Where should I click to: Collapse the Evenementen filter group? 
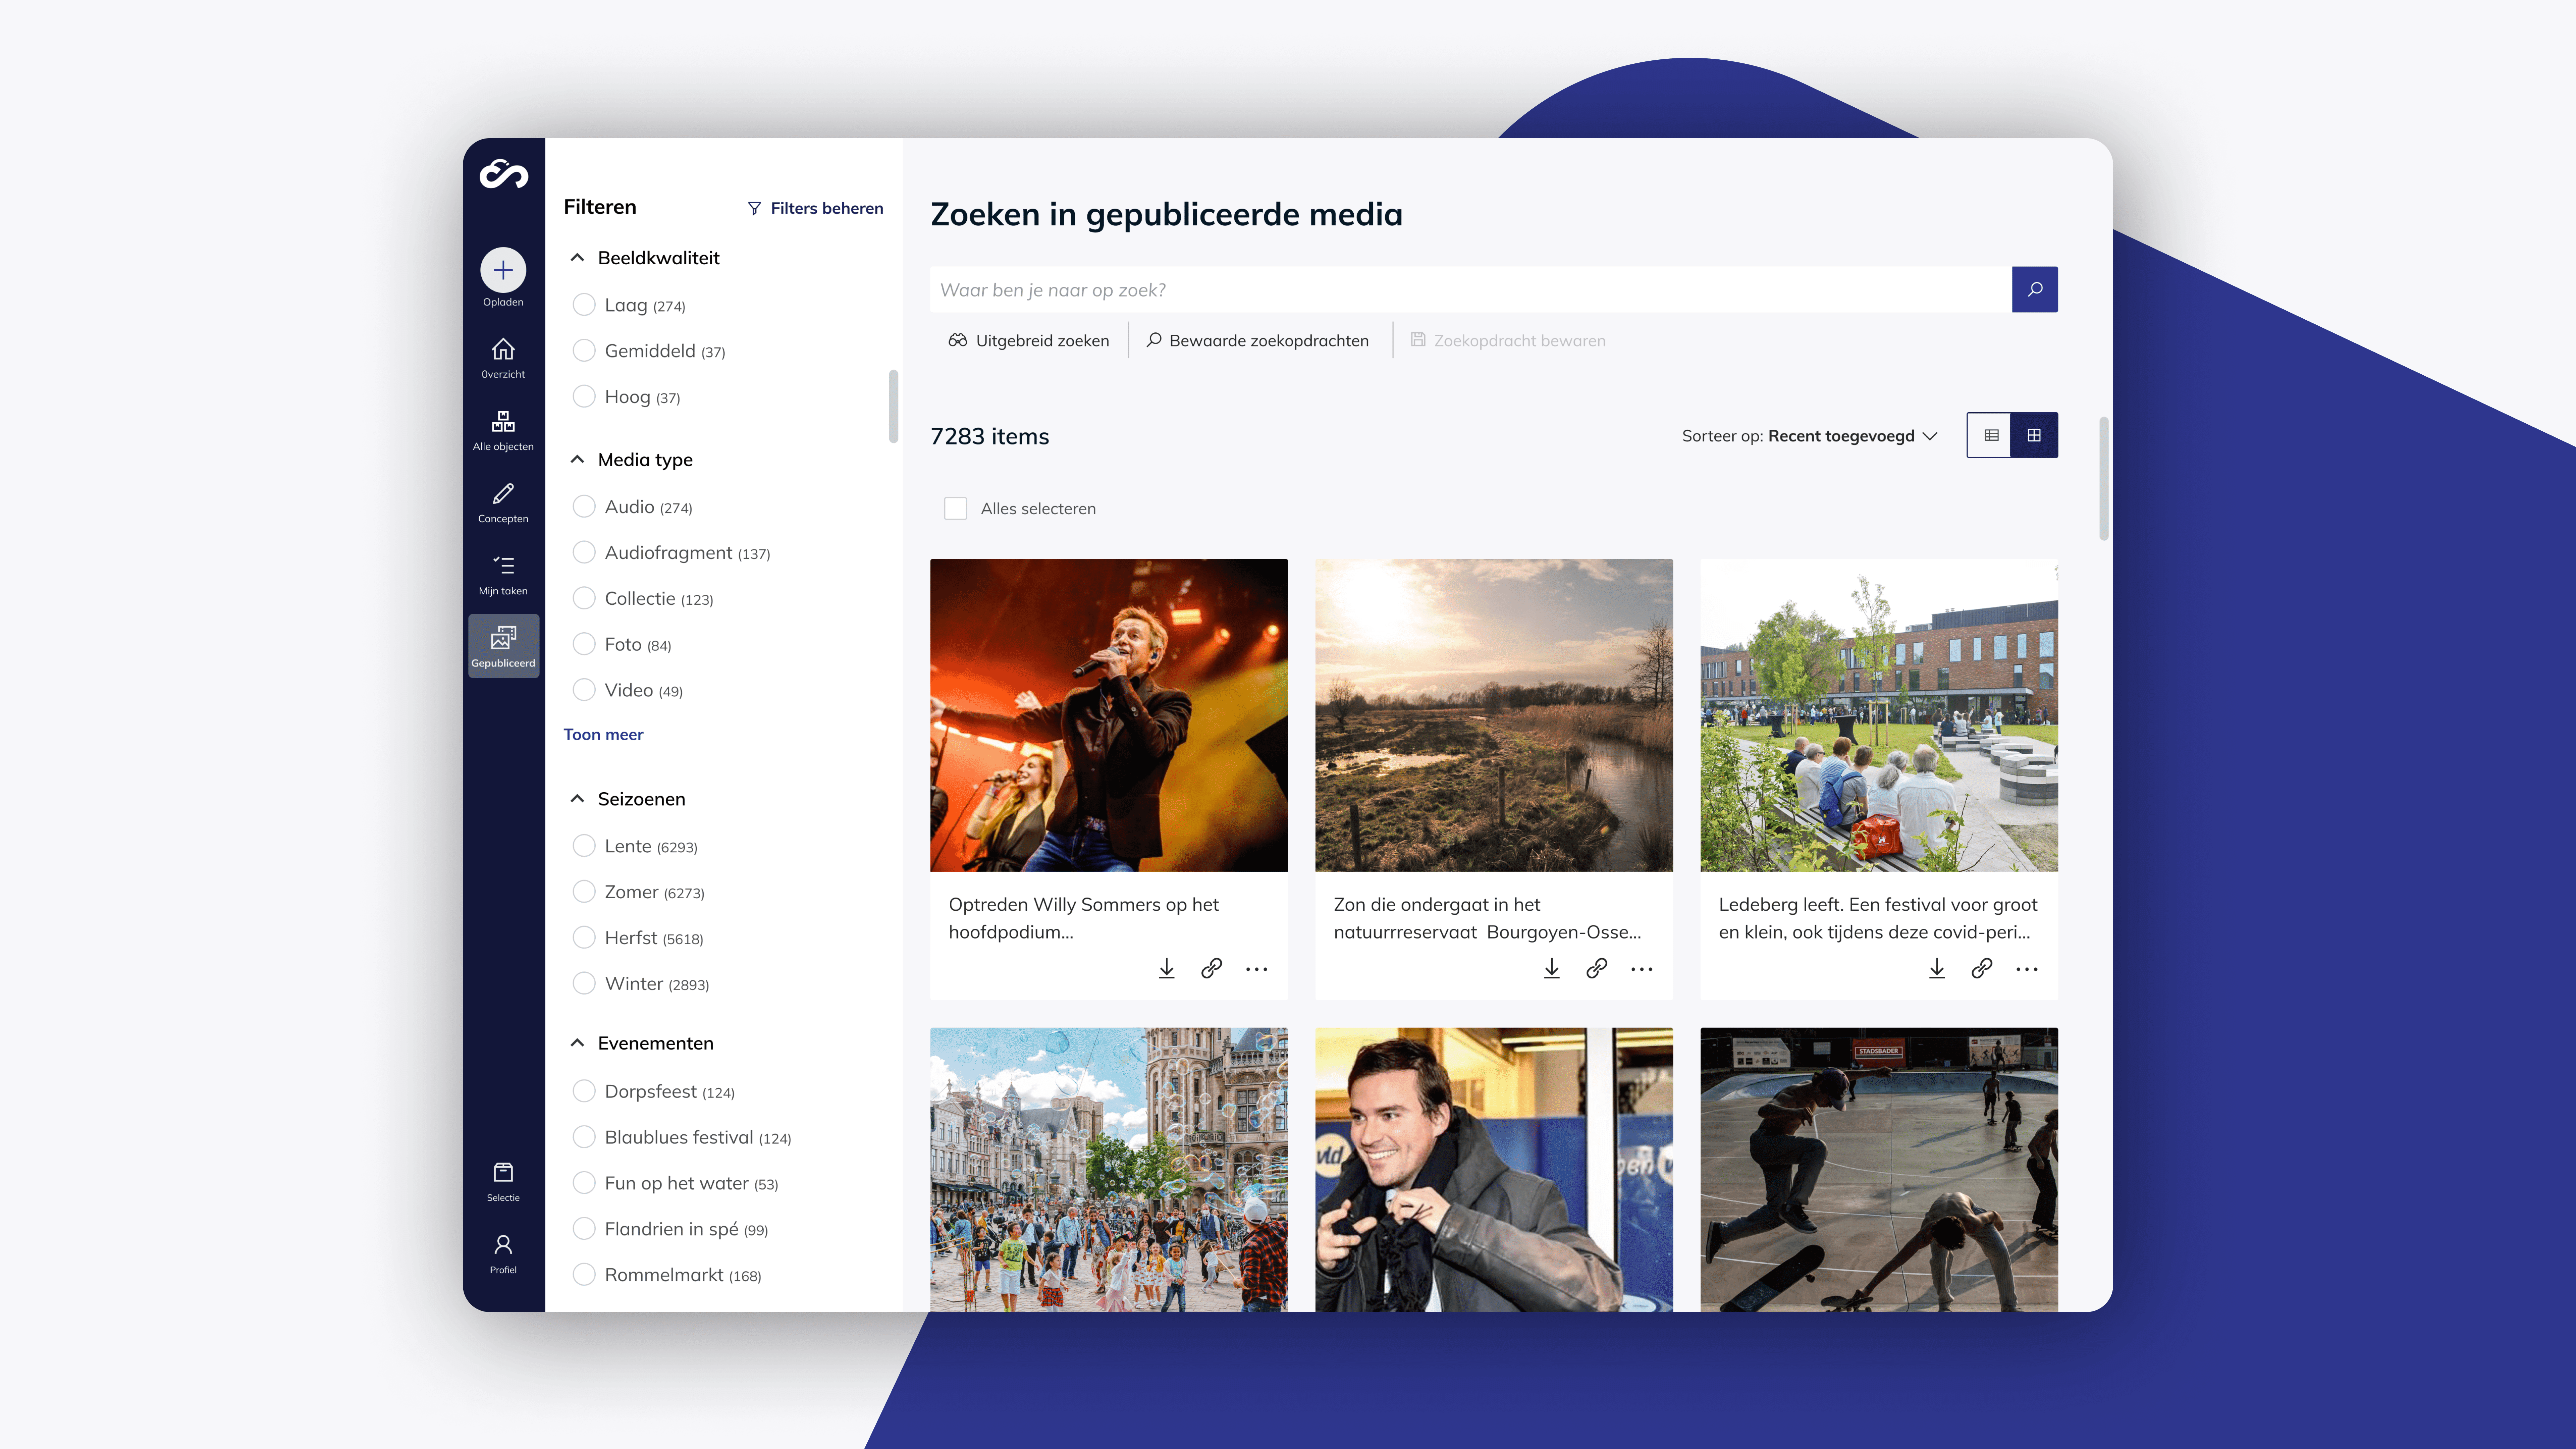pyautogui.click(x=577, y=1043)
